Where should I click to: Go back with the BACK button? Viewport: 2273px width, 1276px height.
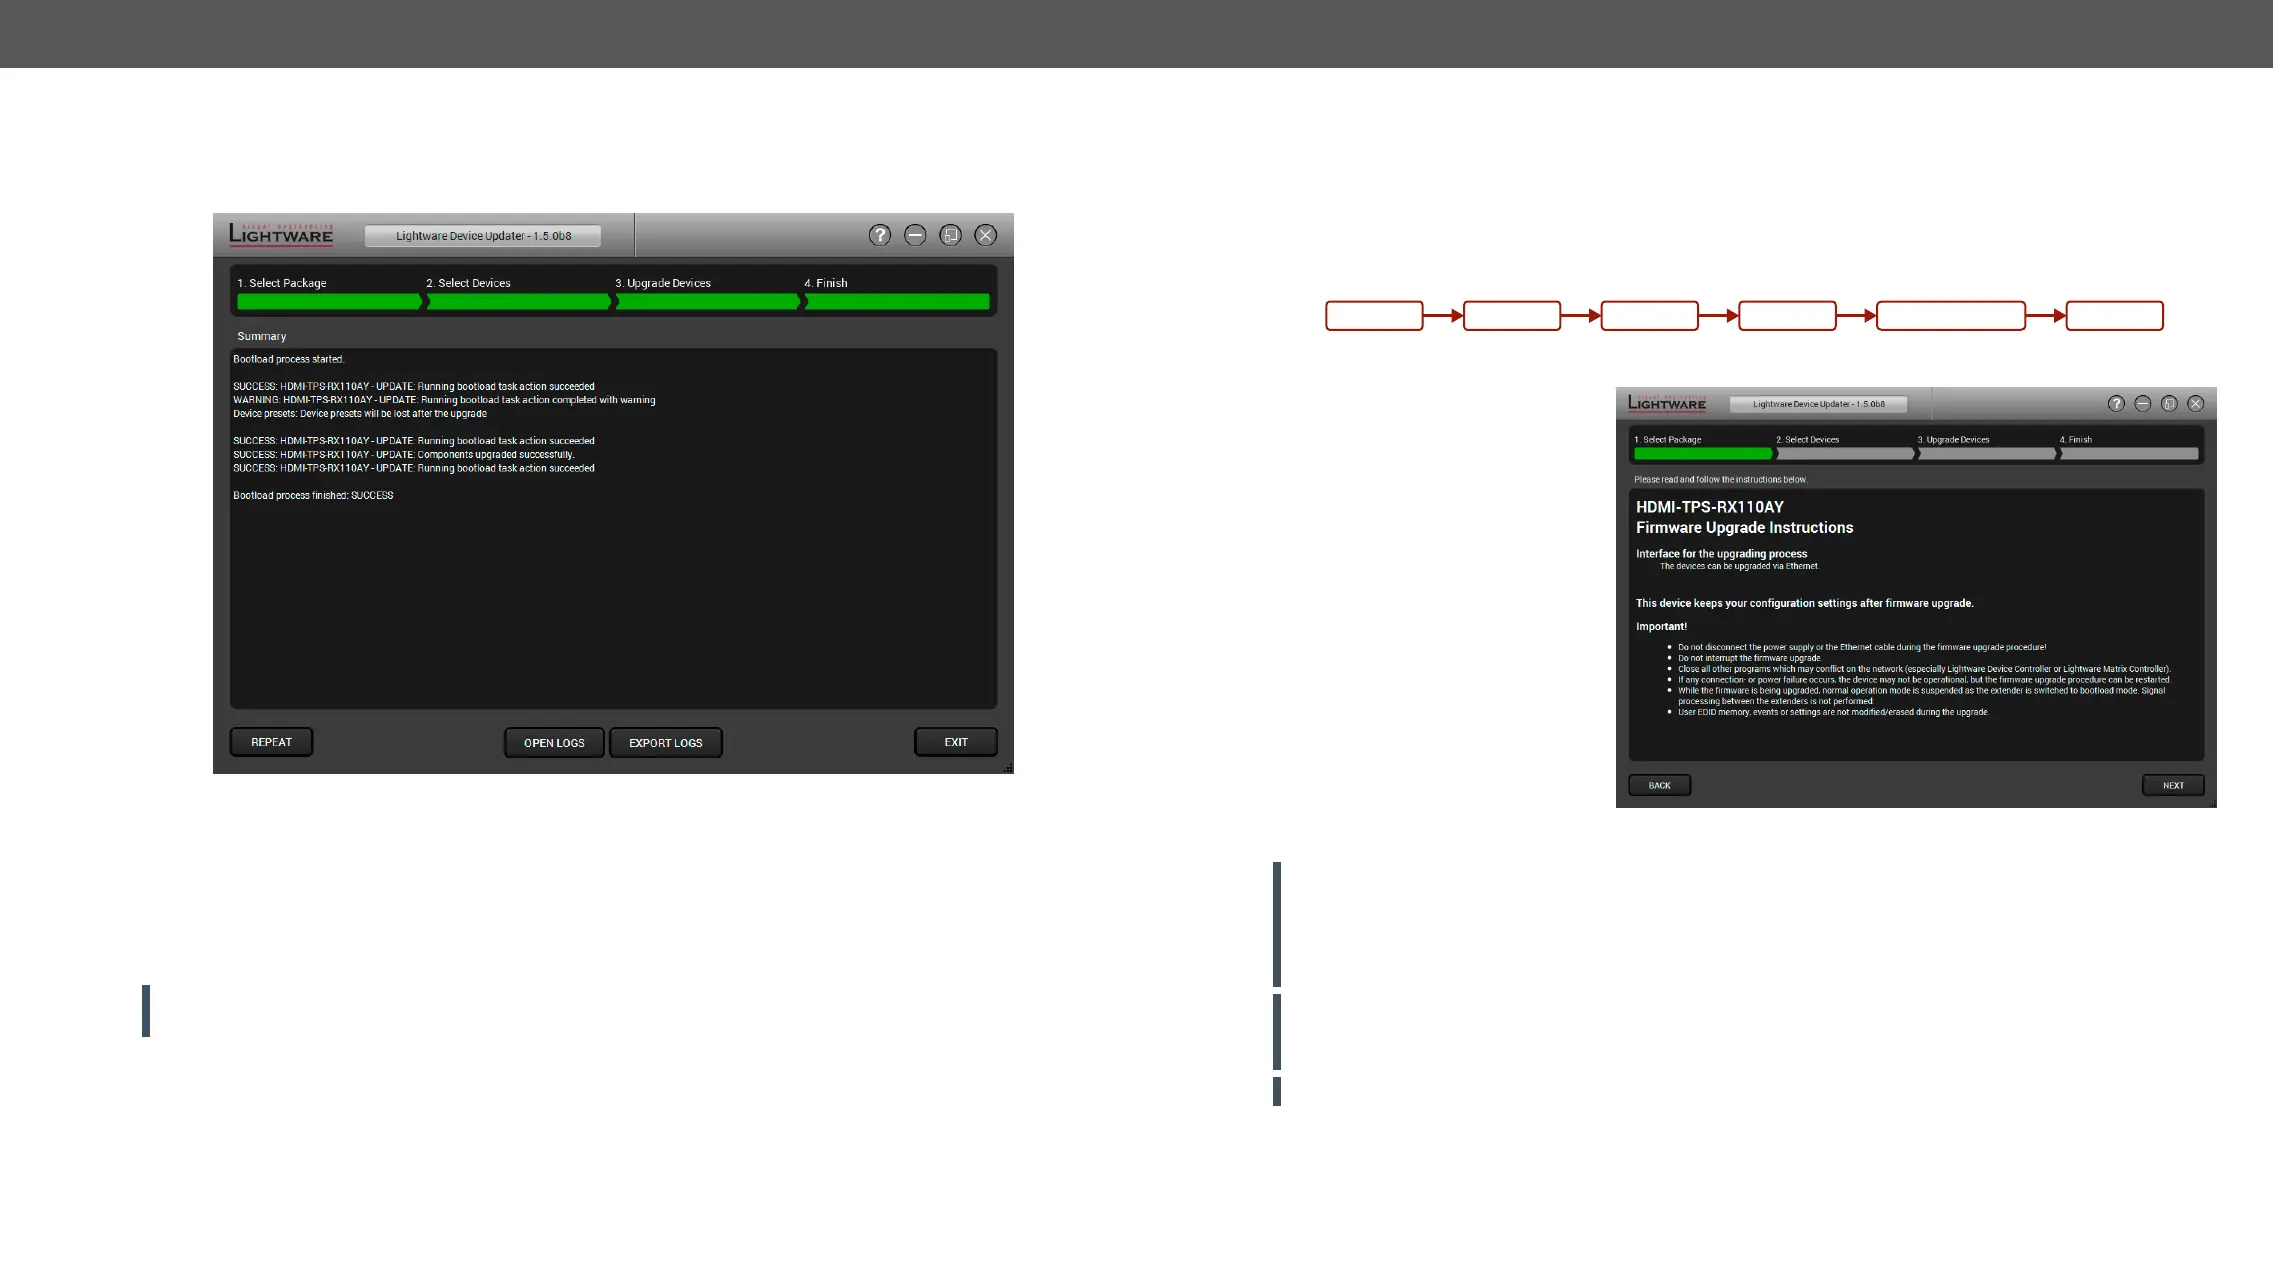click(1660, 785)
